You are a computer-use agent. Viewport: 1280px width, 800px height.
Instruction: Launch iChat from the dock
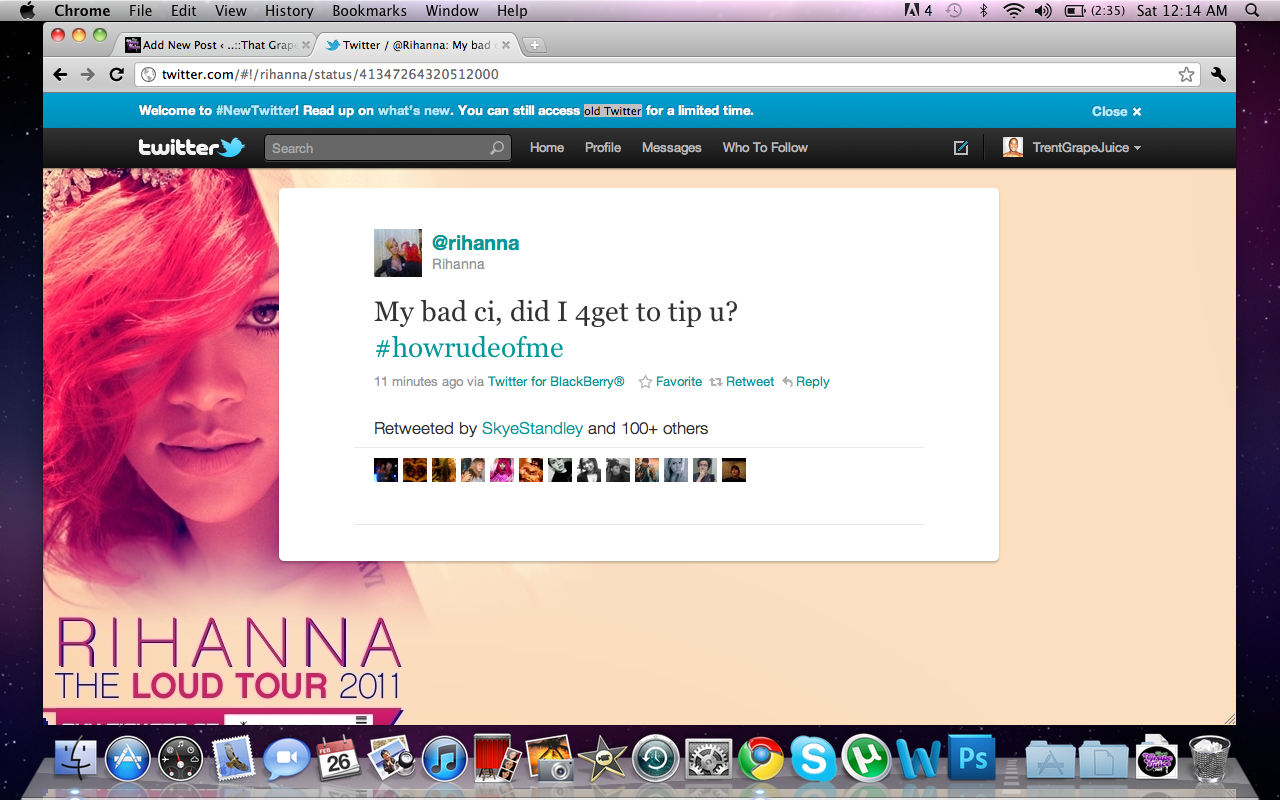click(x=287, y=760)
